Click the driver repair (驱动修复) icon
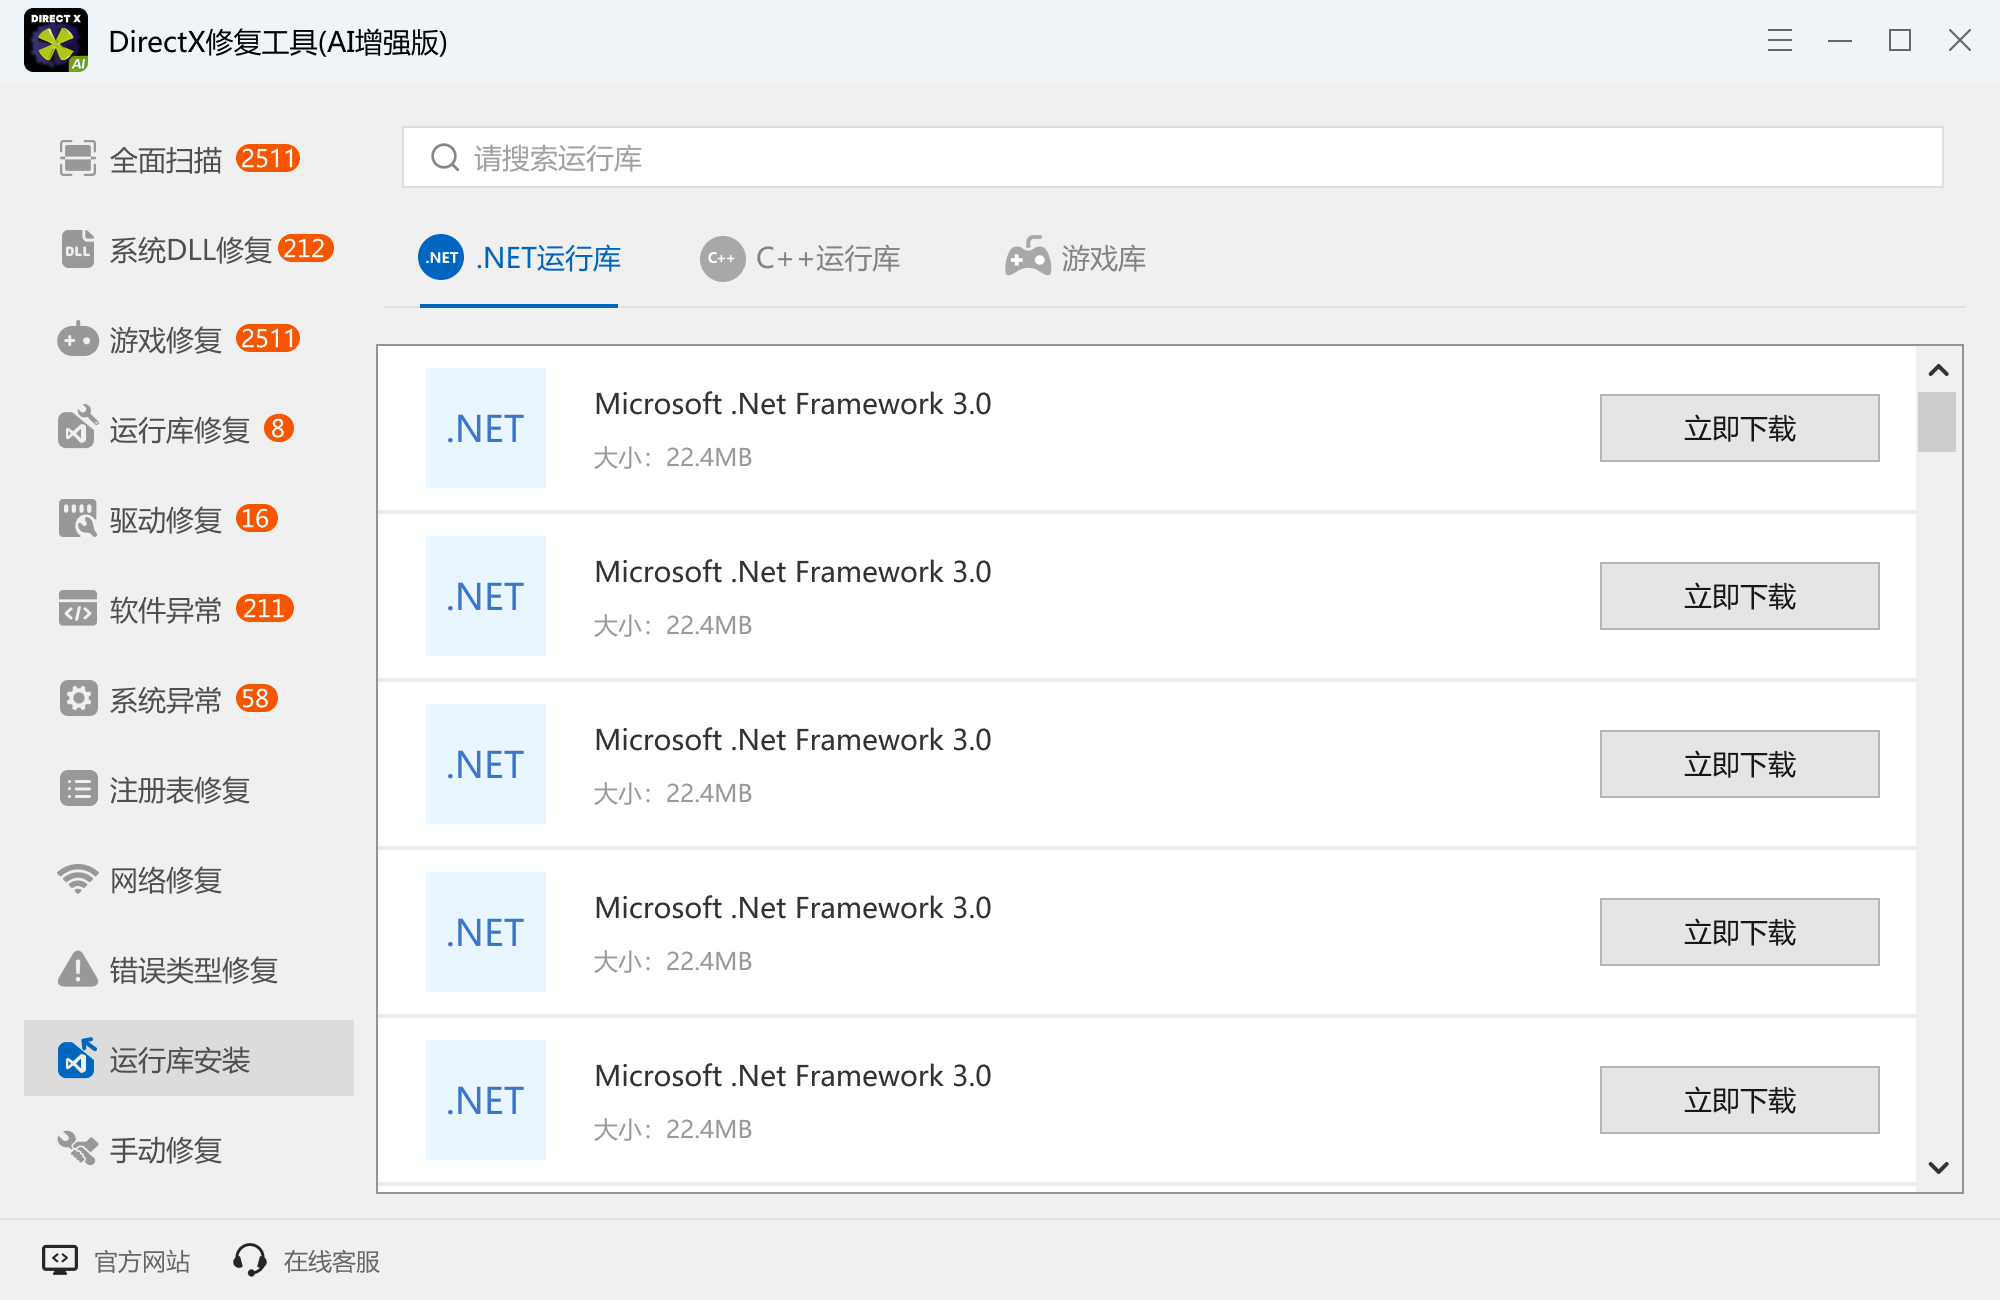 pyautogui.click(x=77, y=519)
